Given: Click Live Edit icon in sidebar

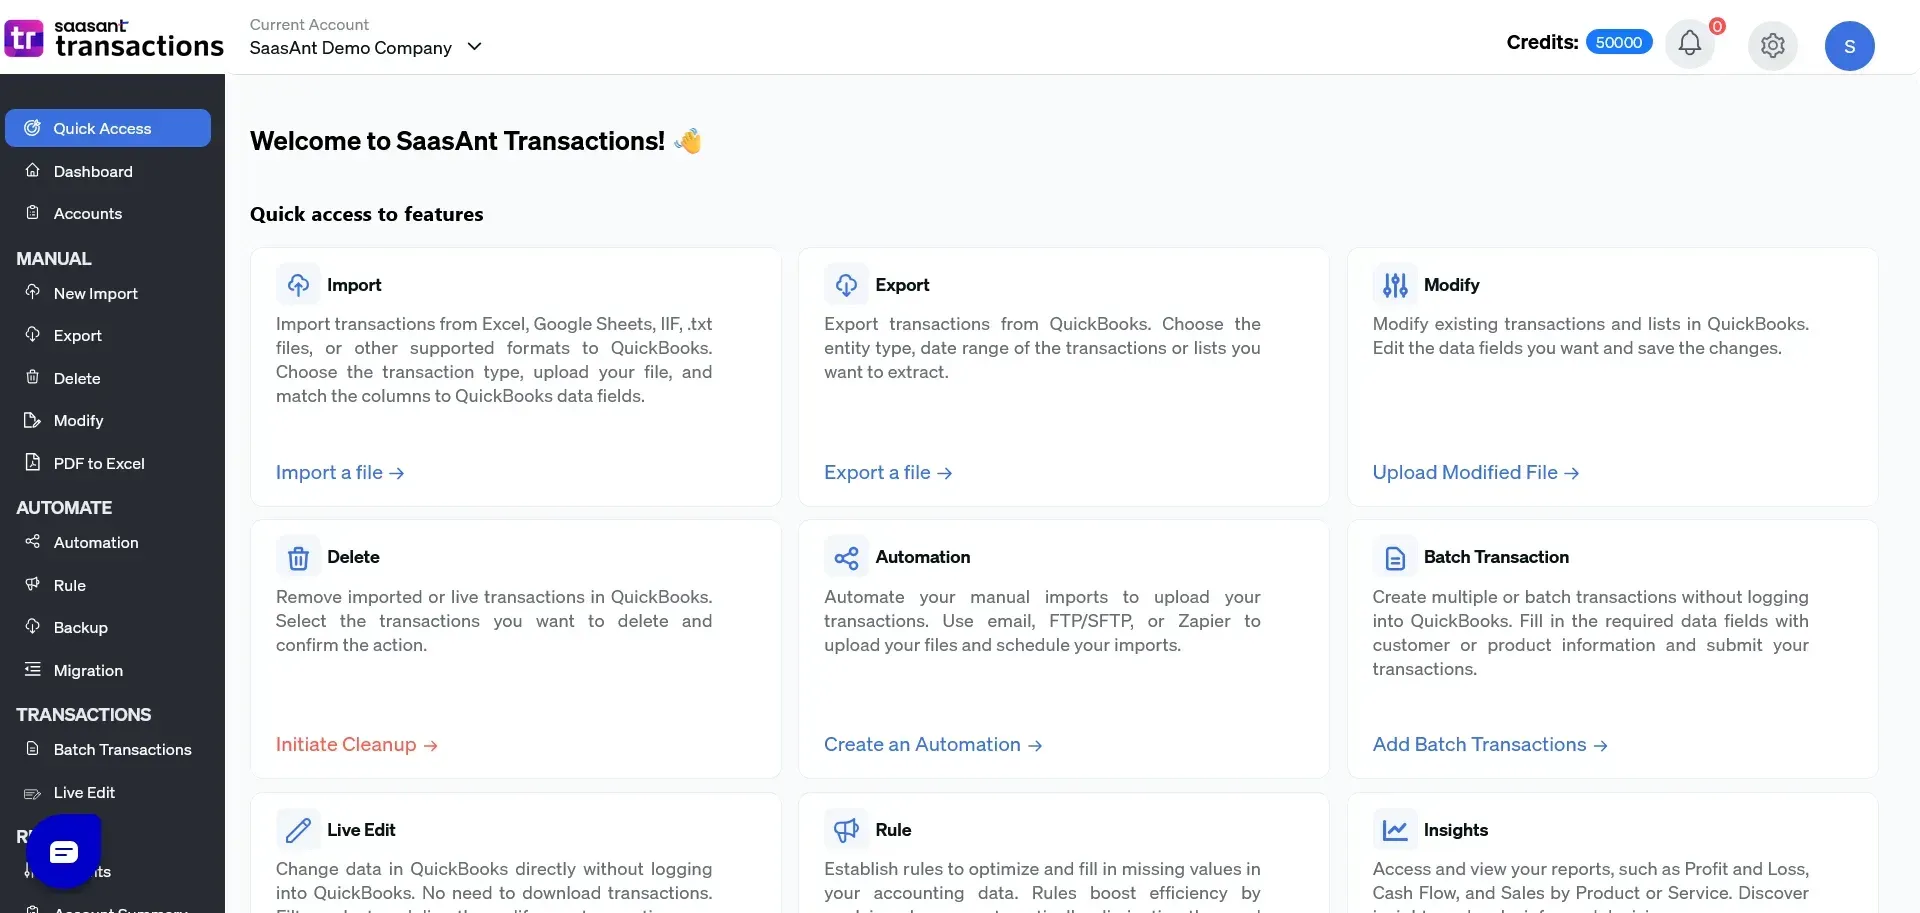Looking at the screenshot, I should coord(33,792).
